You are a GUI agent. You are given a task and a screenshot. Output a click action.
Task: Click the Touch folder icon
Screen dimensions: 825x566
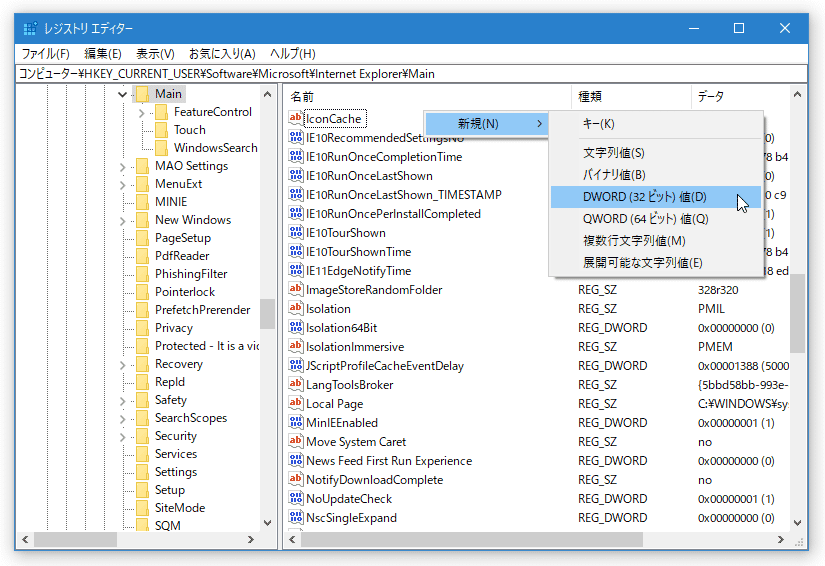(161, 129)
